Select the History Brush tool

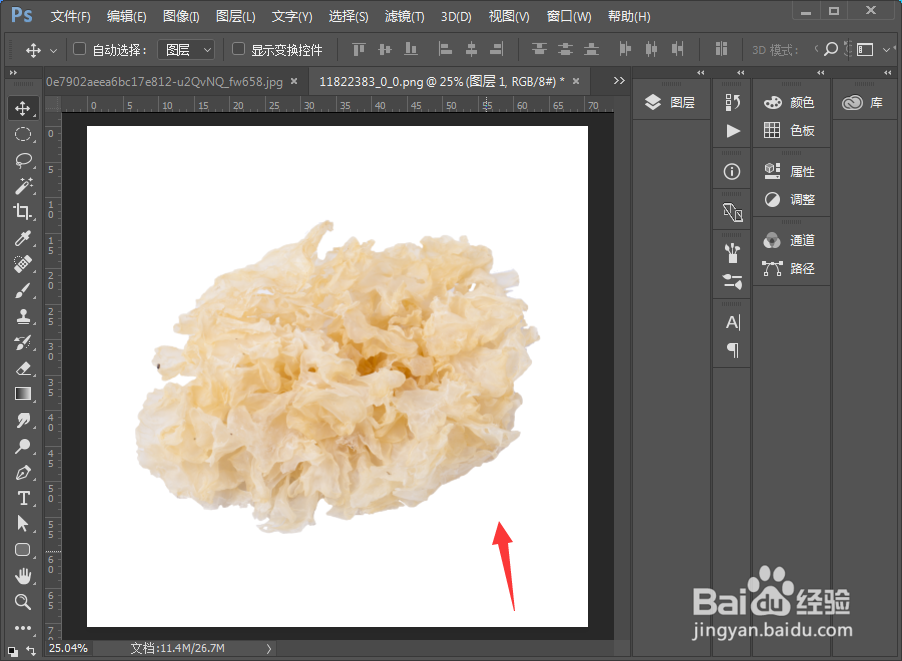[23, 342]
